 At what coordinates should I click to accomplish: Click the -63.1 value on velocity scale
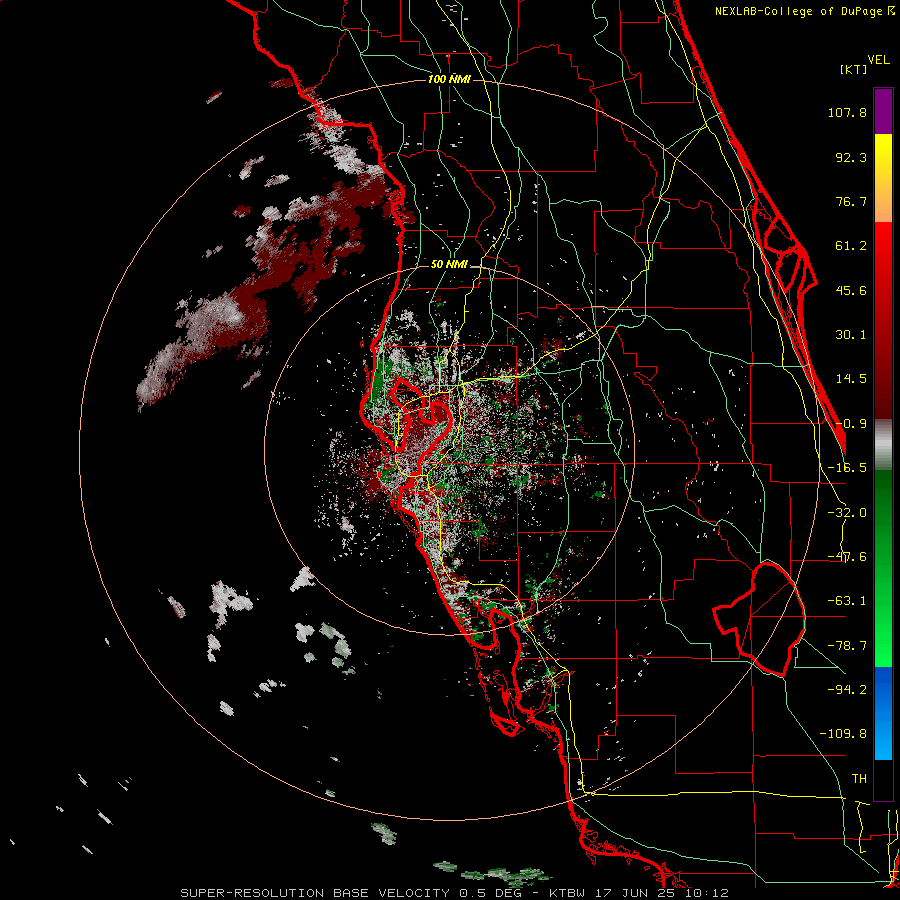click(x=847, y=601)
